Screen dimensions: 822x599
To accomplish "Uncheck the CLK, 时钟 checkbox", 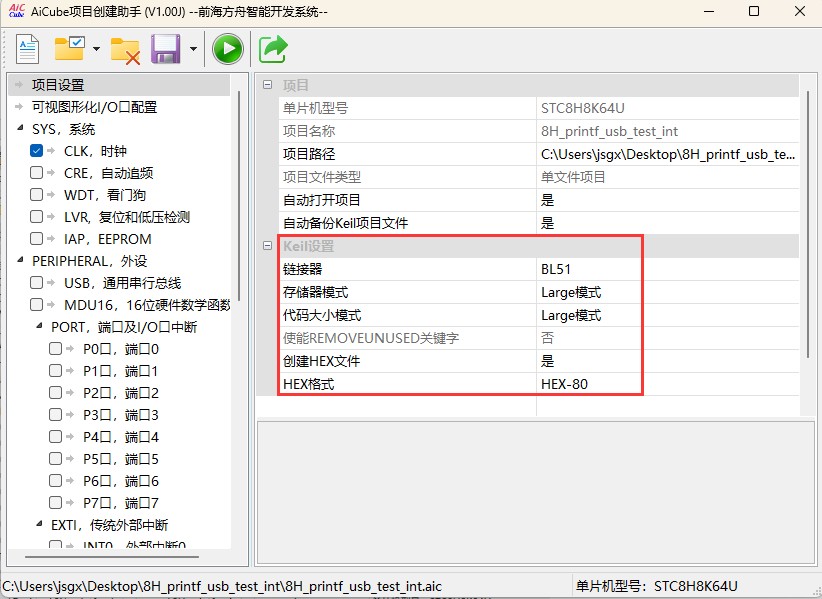I will pos(36,150).
